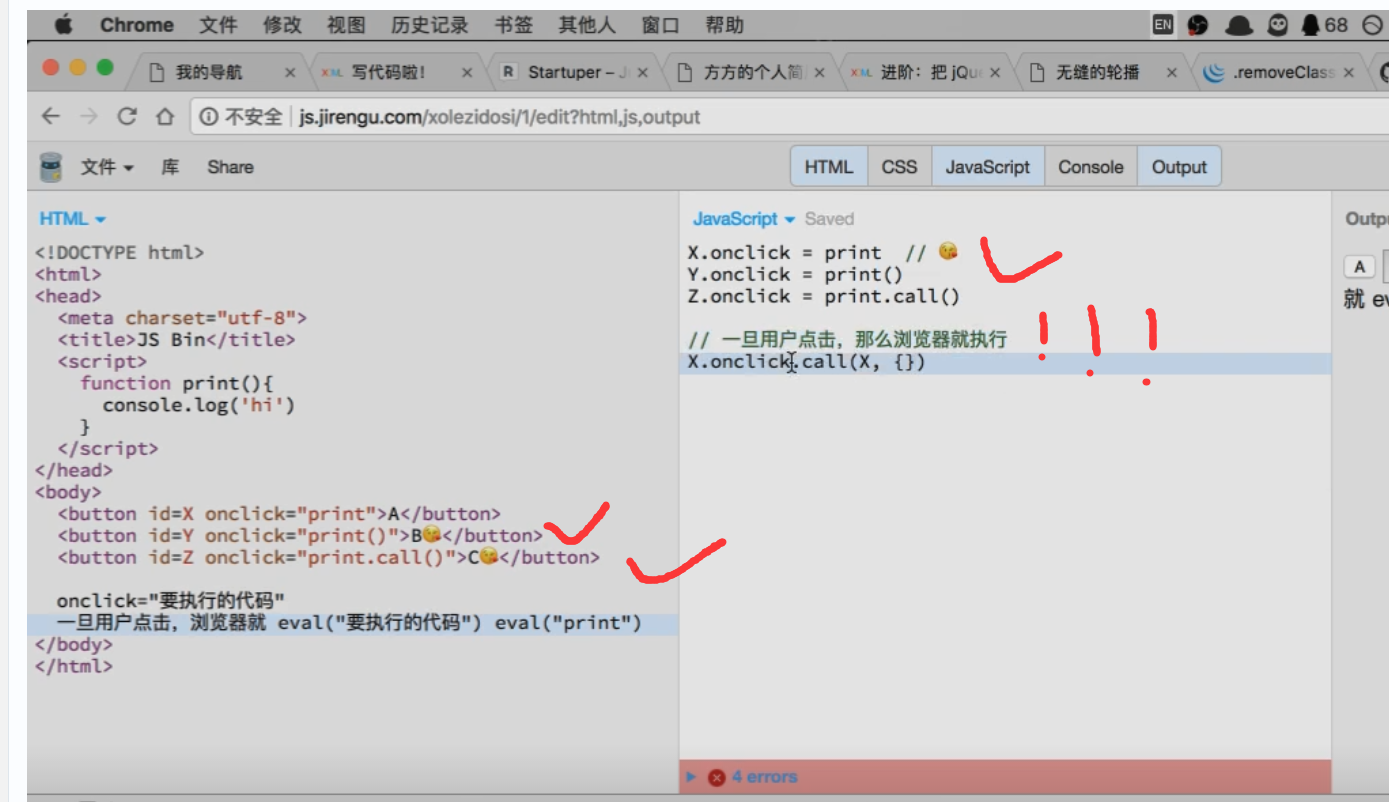Go to the browser home page
Image resolution: width=1389 pixels, height=802 pixels.
pos(164,117)
